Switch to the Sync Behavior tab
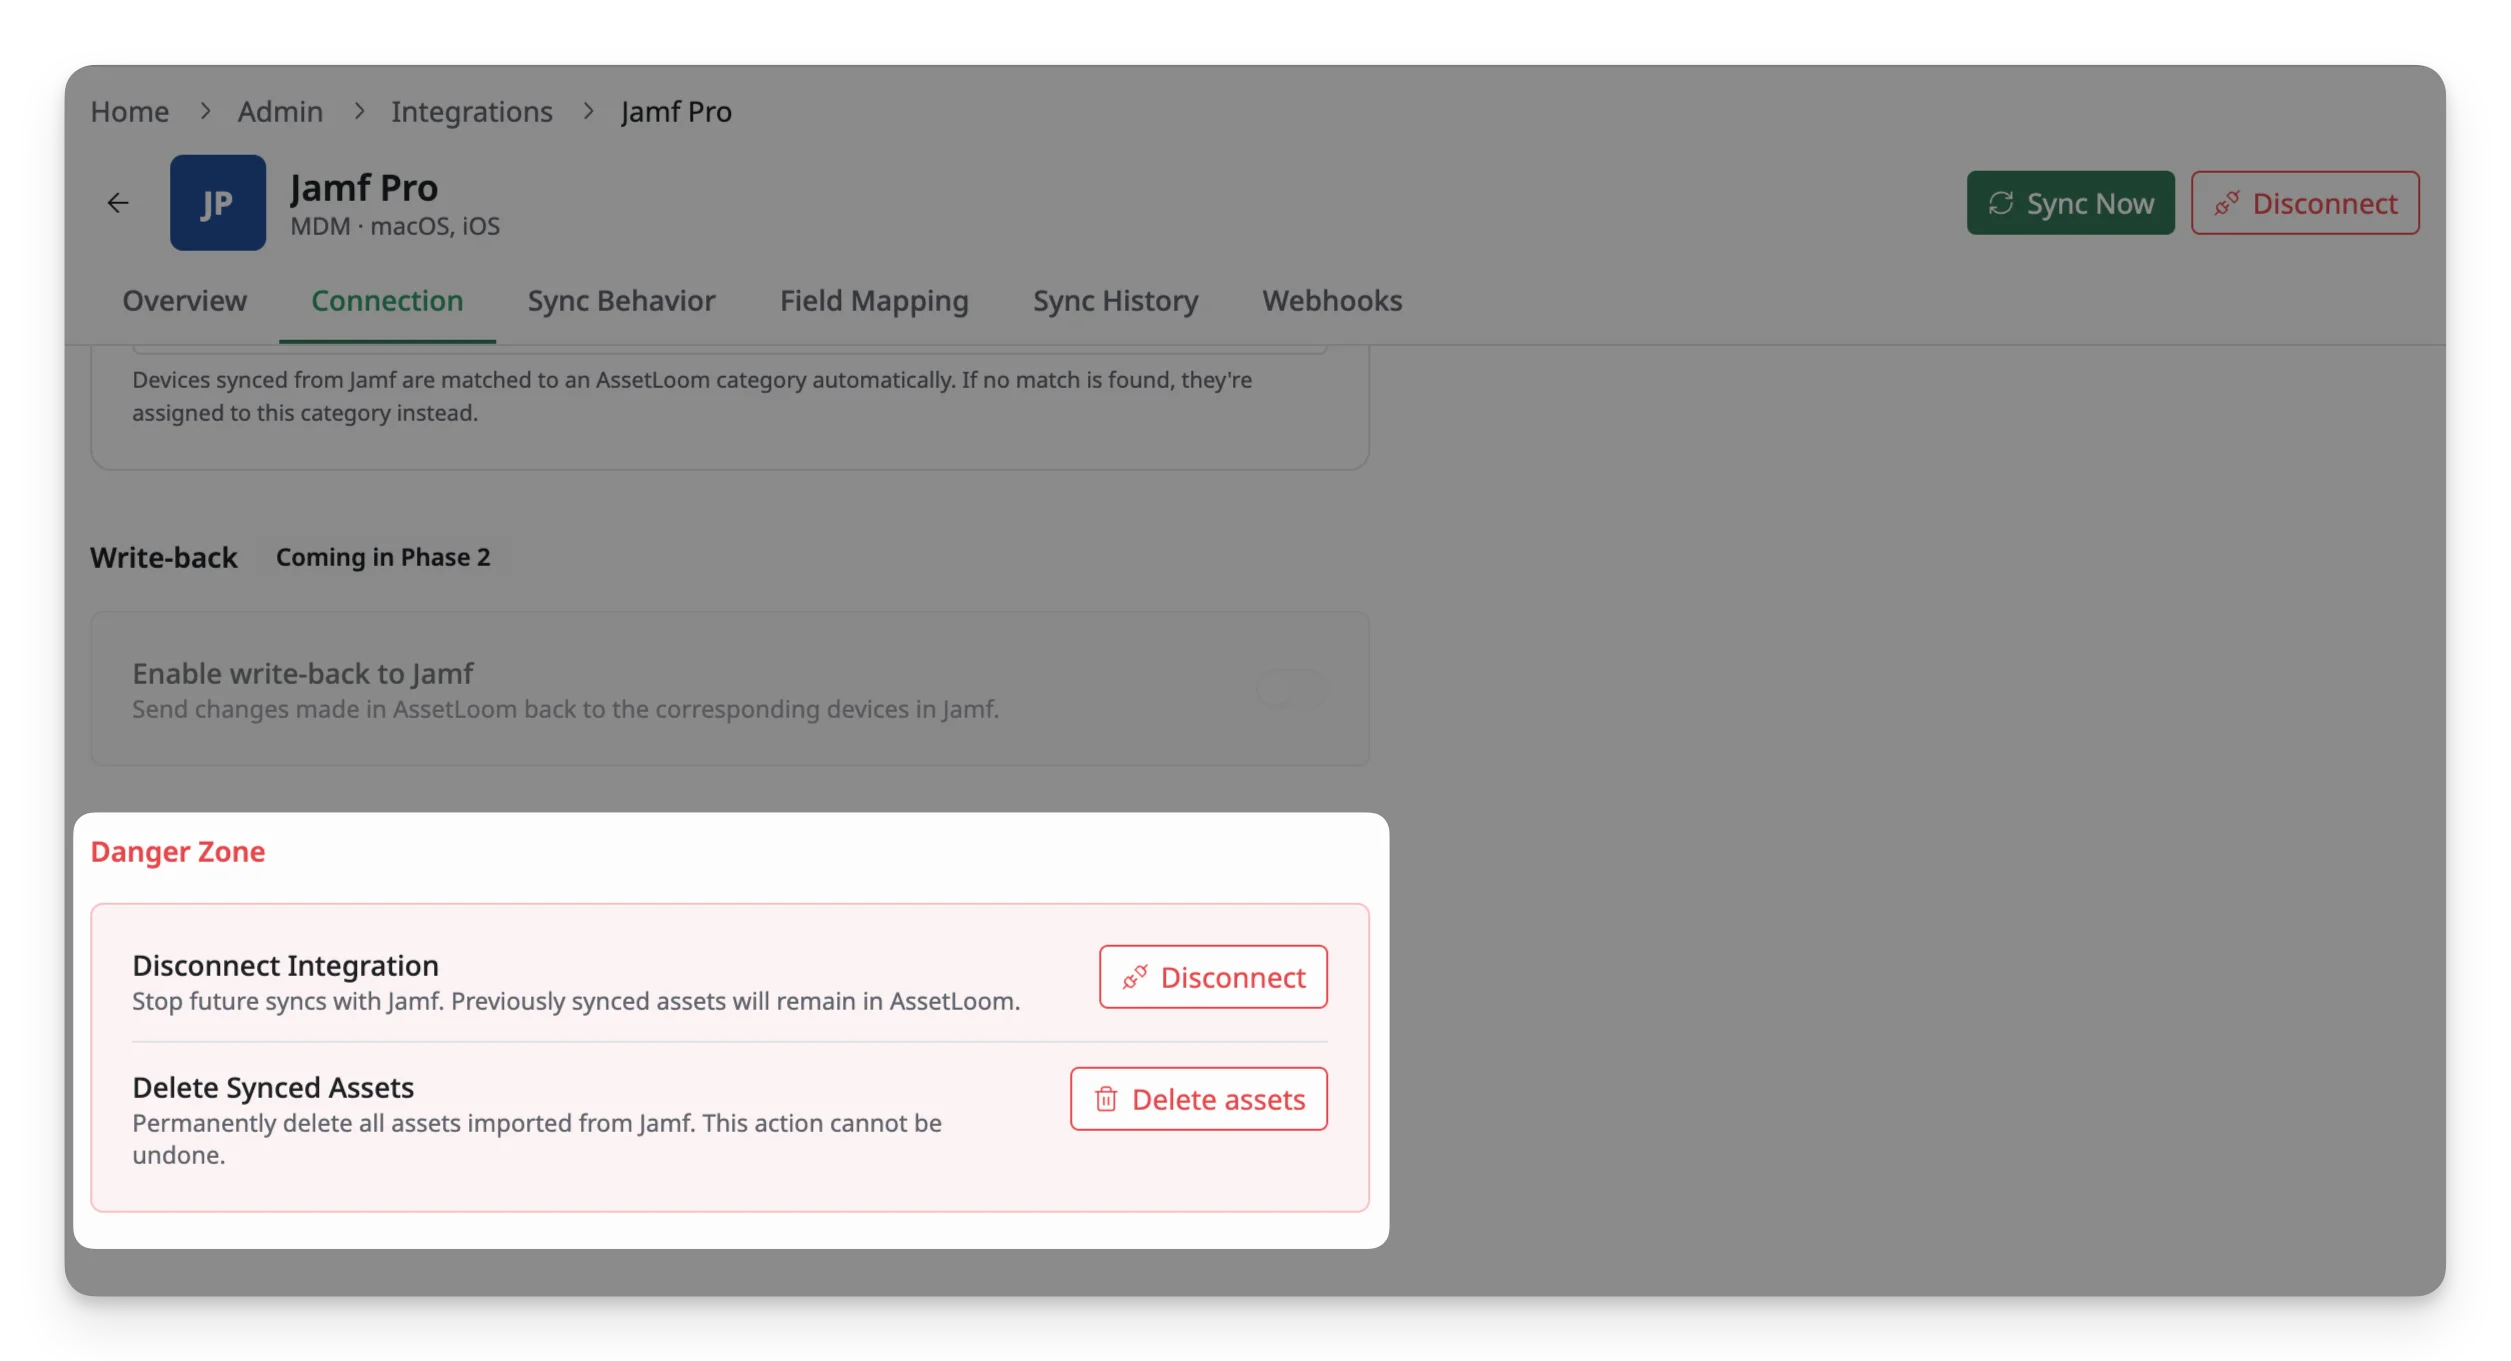This screenshot has height=1361, width=2511. (x=621, y=300)
